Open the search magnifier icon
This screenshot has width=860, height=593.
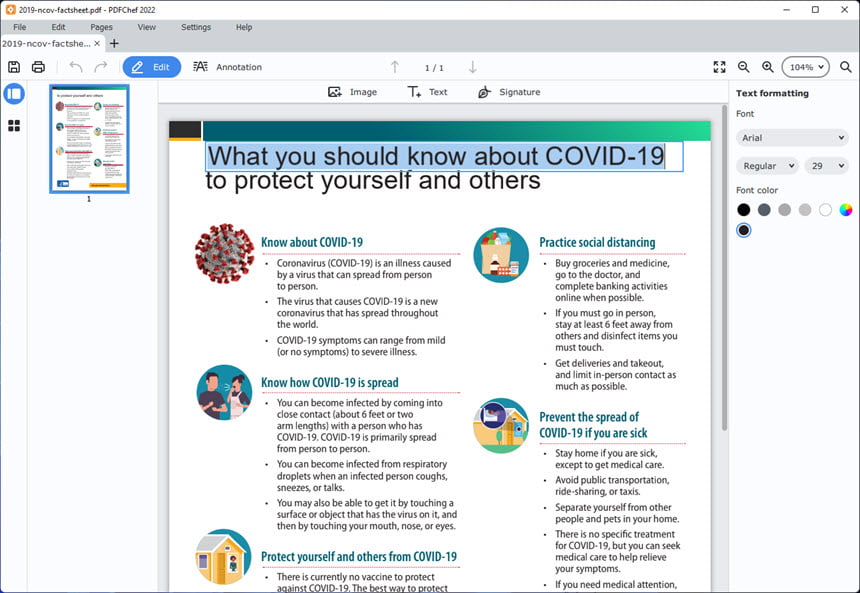846,67
